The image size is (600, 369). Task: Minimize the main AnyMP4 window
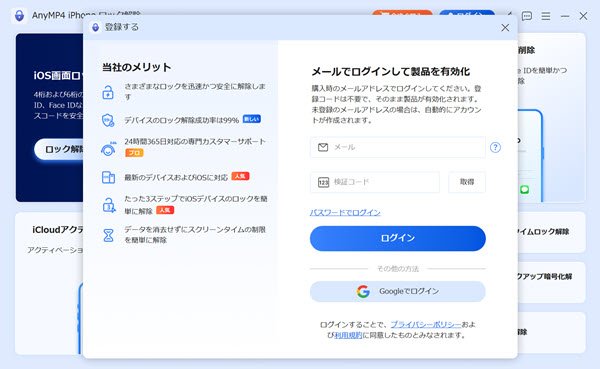pos(565,16)
